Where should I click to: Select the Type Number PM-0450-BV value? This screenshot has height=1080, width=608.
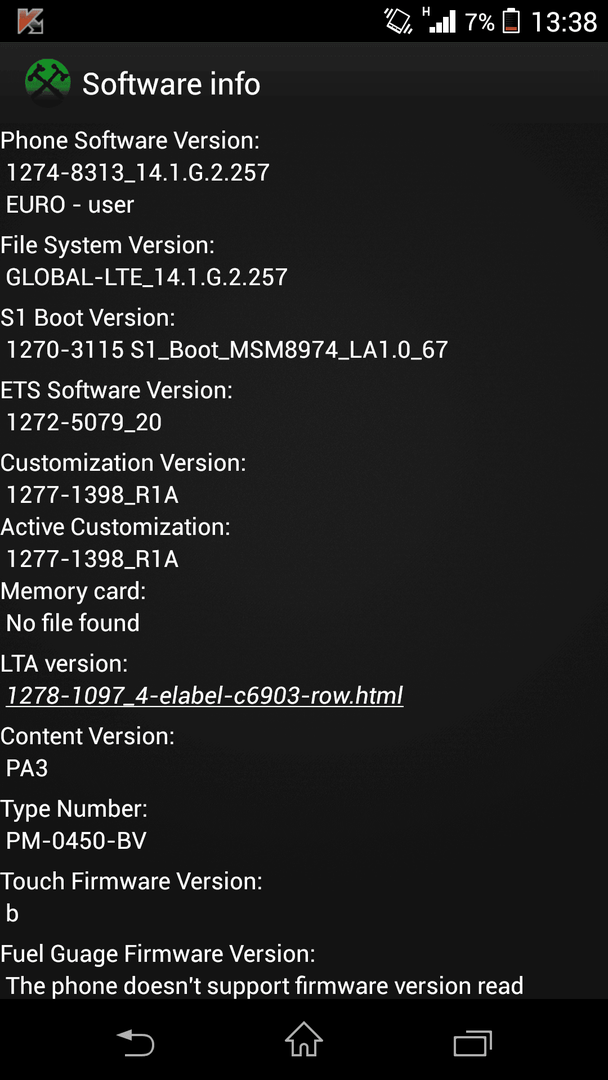click(76, 841)
